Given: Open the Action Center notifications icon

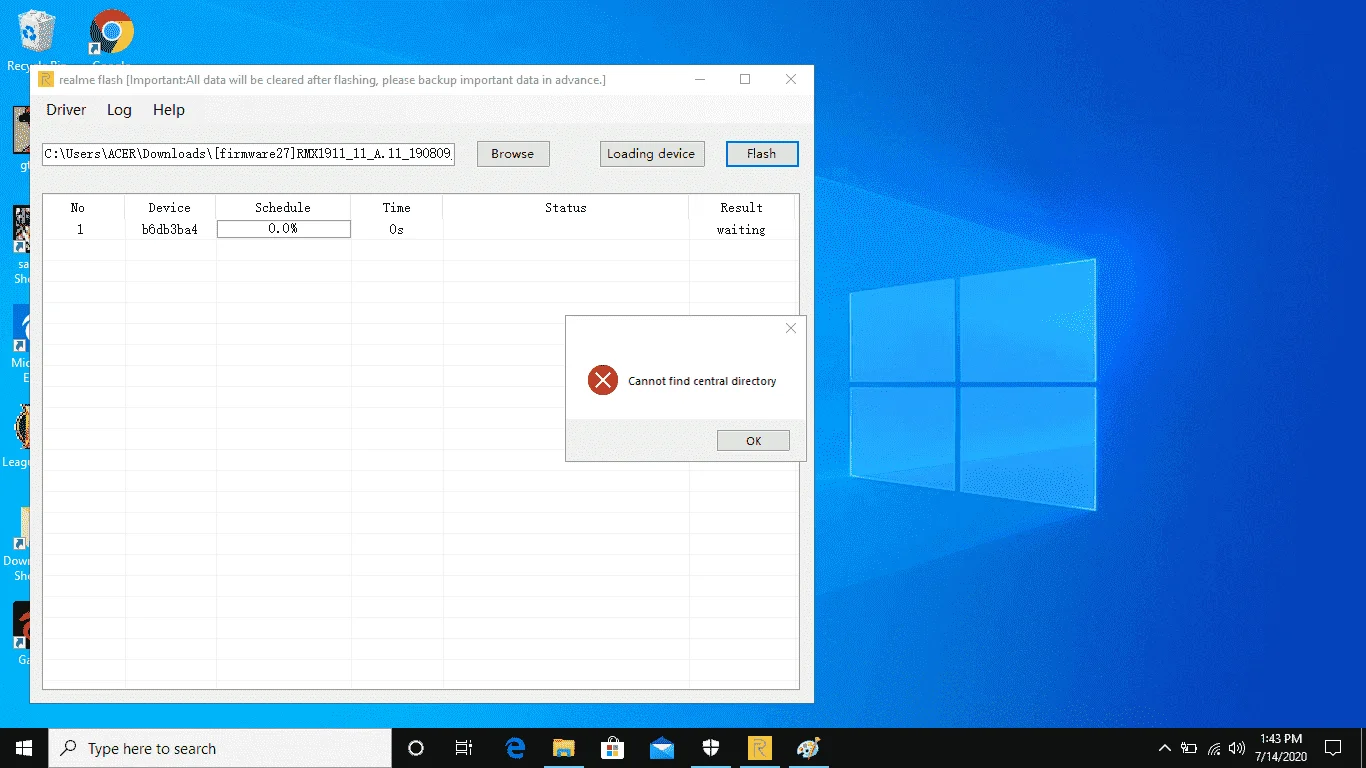Looking at the screenshot, I should [x=1333, y=748].
